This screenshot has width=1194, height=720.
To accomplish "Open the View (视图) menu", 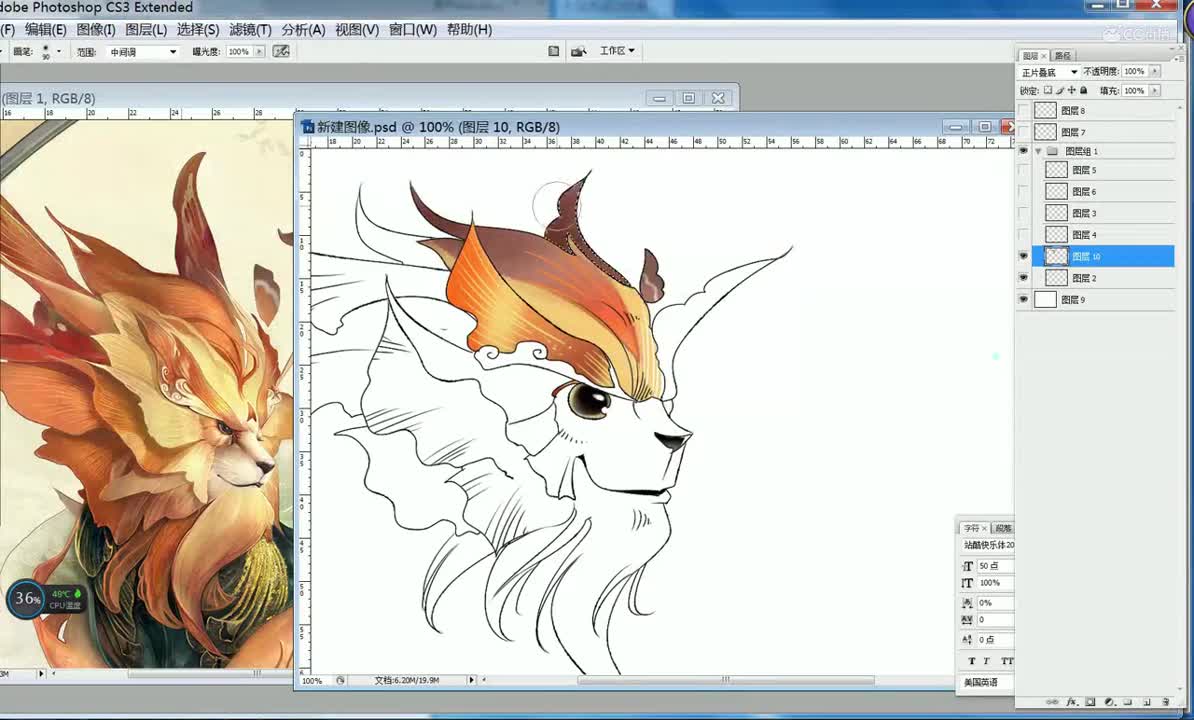I will (357, 30).
